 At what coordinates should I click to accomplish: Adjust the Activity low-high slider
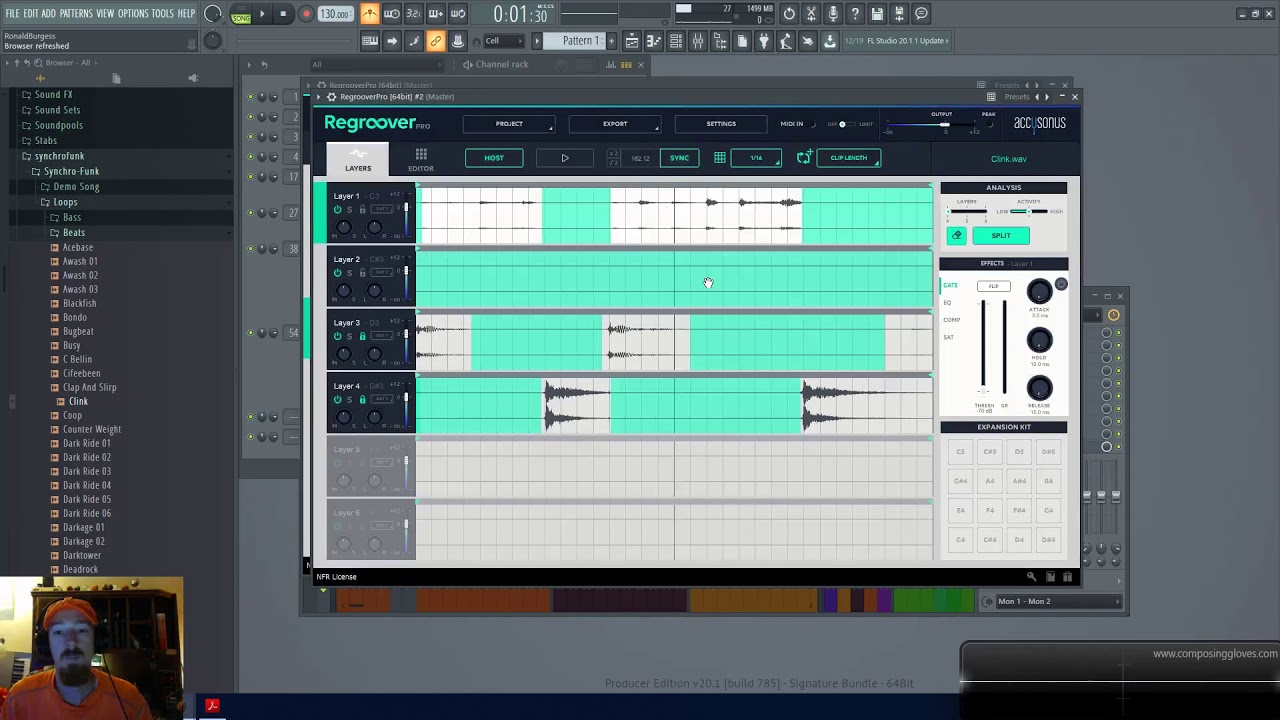click(x=1028, y=211)
